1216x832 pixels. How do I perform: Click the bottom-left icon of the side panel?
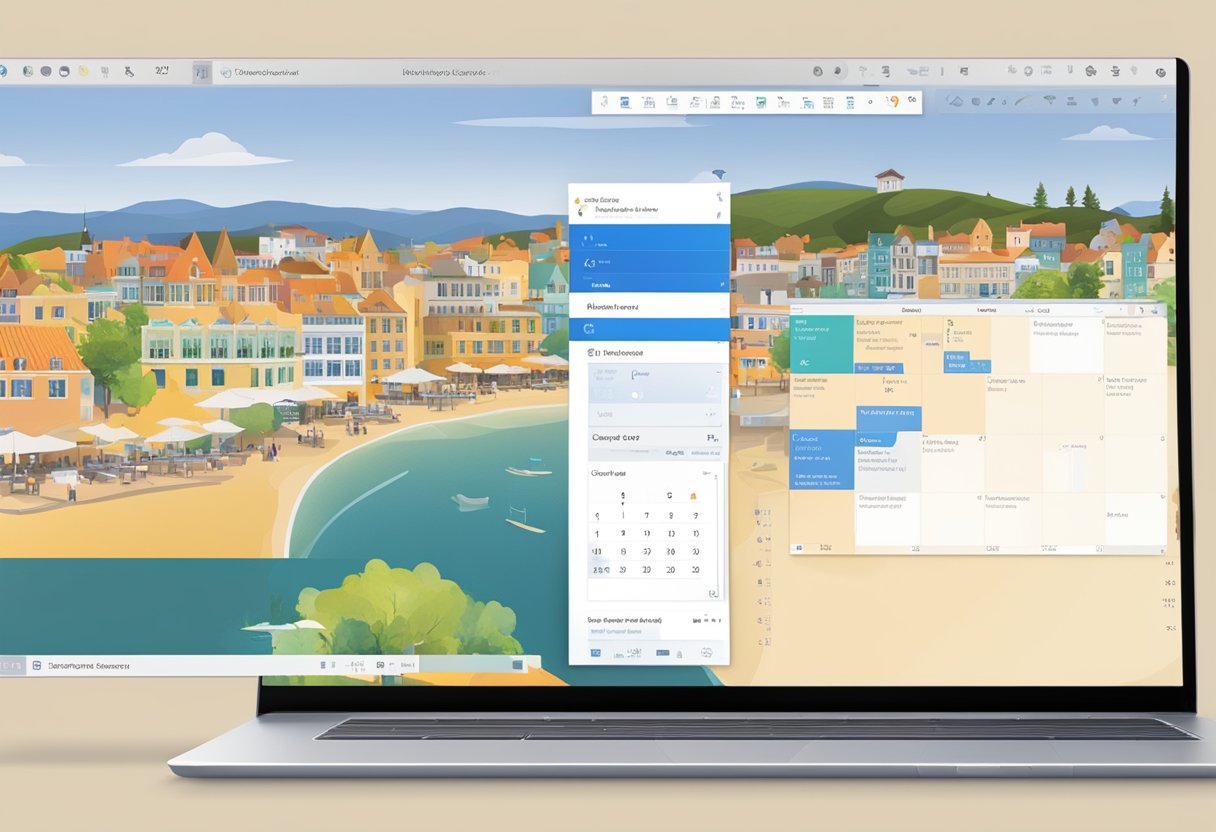click(x=596, y=652)
